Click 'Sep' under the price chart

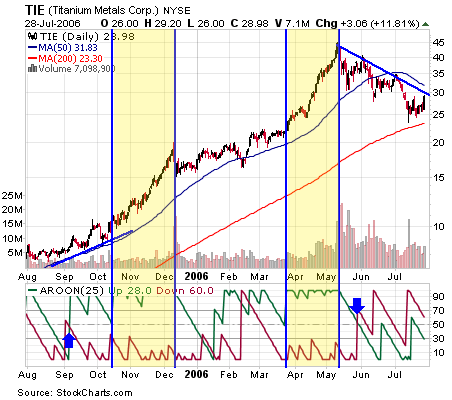64,277
